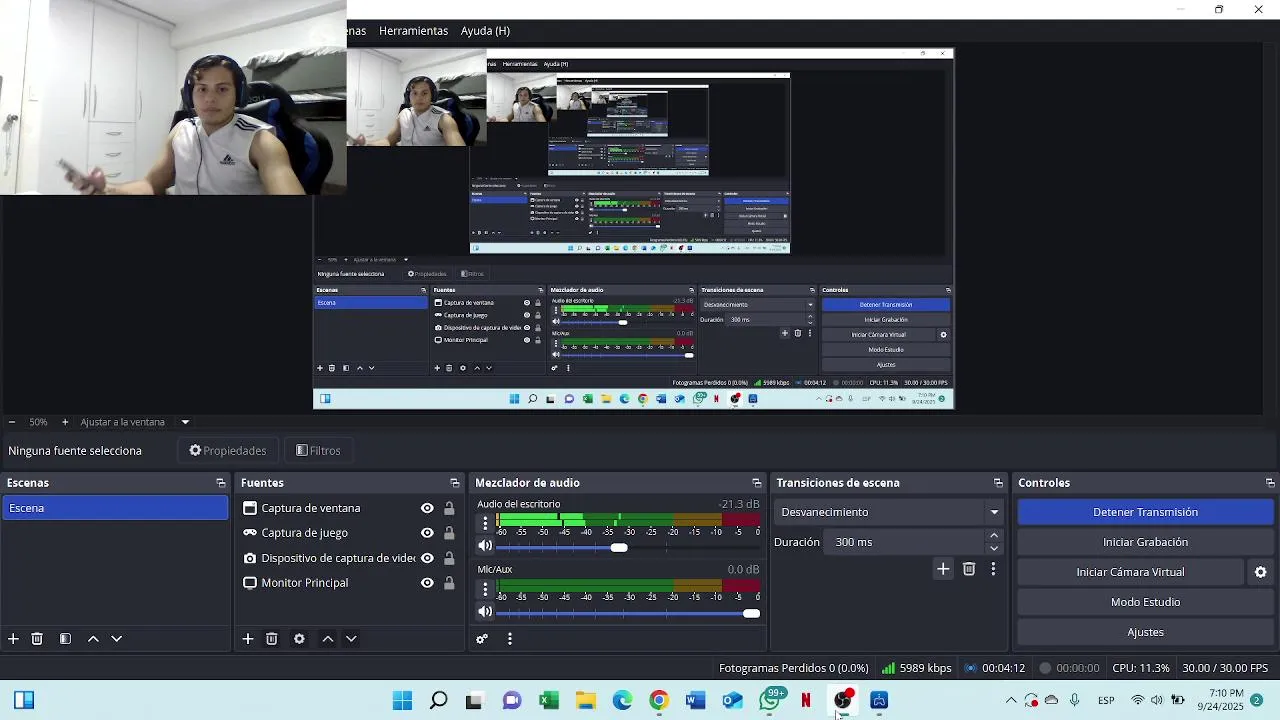Viewport: 1280px width, 720px height.
Task: Open Audio del escritorio options dots
Action: [485, 523]
